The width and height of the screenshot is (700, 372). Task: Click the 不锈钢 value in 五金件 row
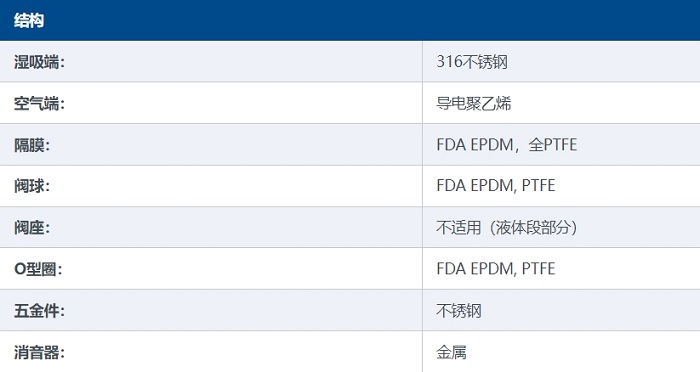(x=459, y=311)
